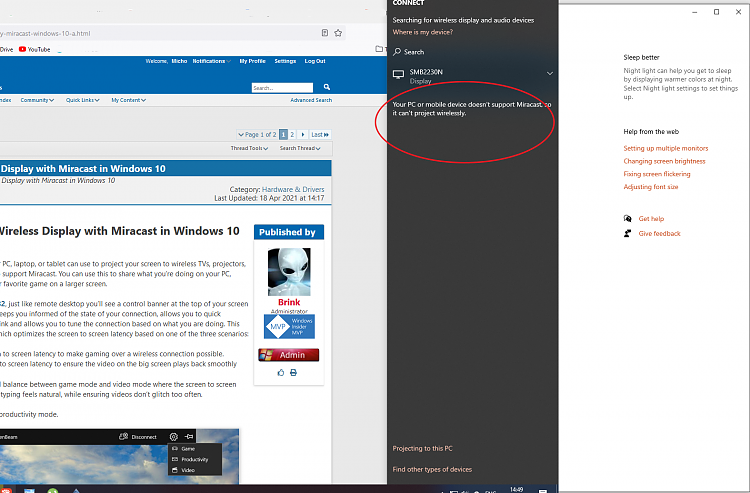Open Settings in forum header
750x493 pixels.
point(285,61)
